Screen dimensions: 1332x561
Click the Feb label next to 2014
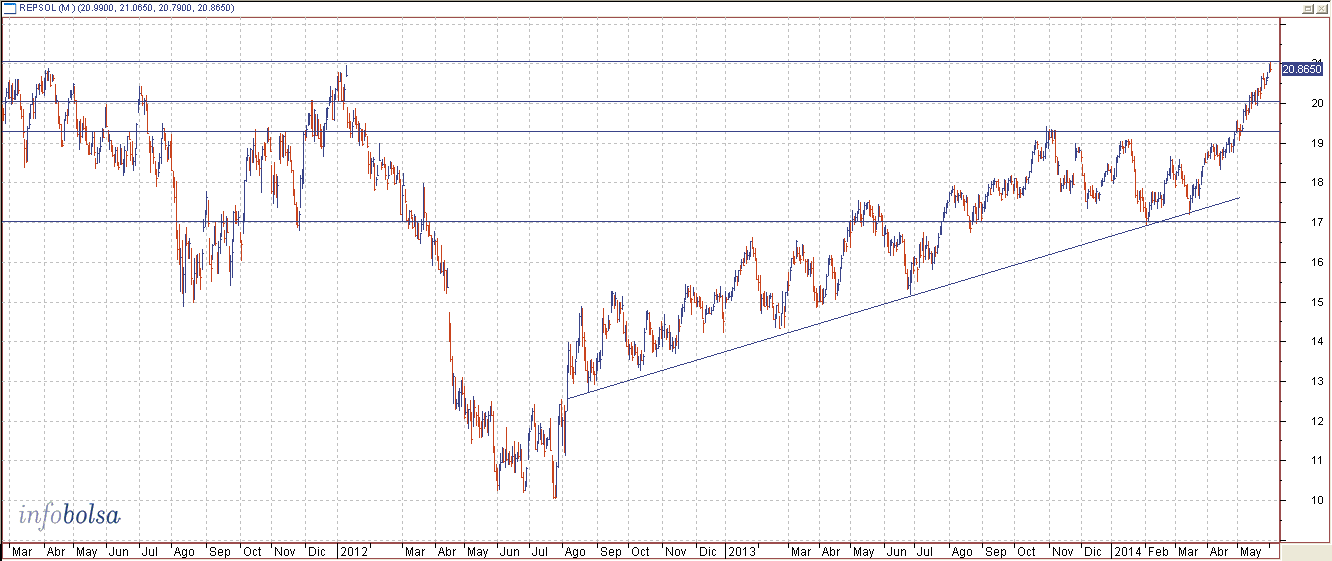pyautogui.click(x=1158, y=551)
